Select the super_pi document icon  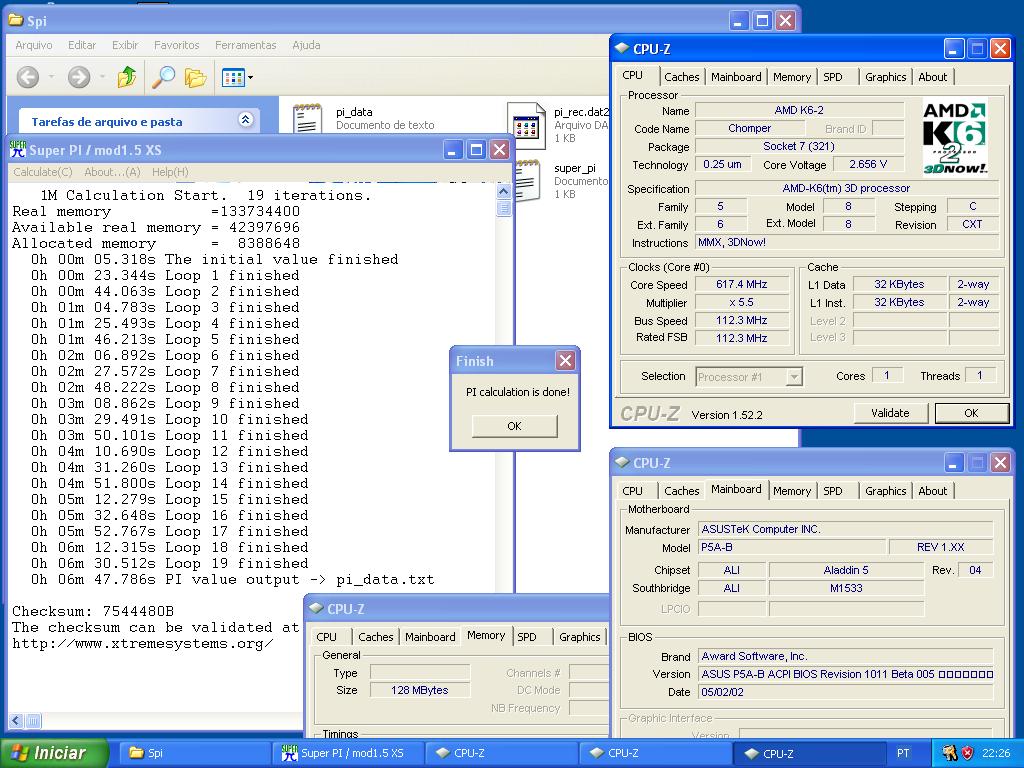(x=528, y=181)
